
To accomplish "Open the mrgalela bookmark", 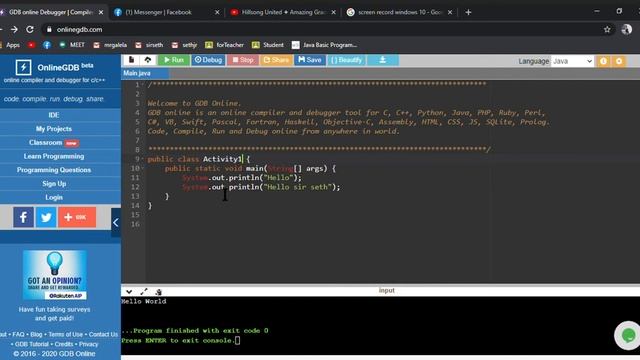I will tap(110, 45).
